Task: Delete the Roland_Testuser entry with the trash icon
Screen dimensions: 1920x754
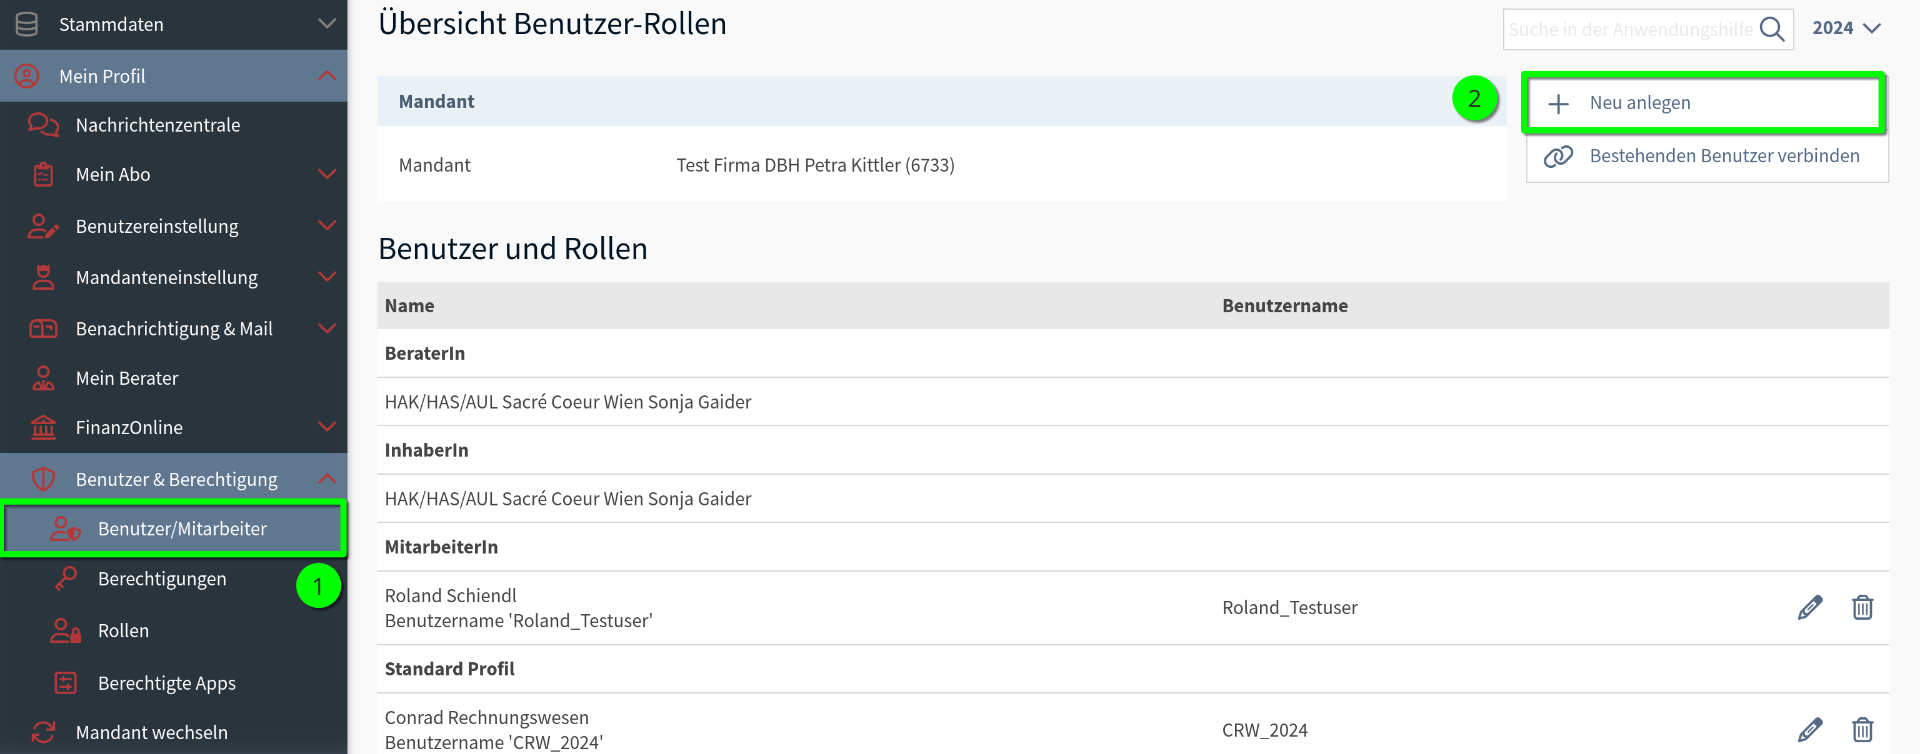Action: [1862, 608]
